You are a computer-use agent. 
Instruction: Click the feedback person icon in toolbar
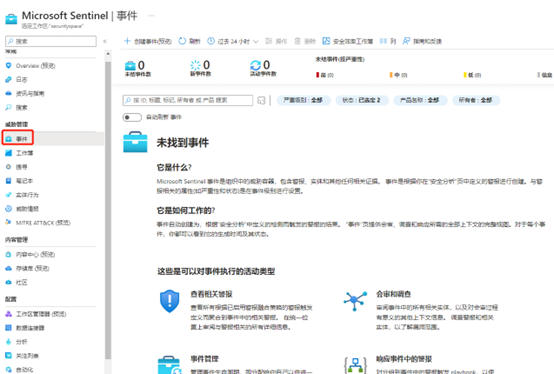406,41
